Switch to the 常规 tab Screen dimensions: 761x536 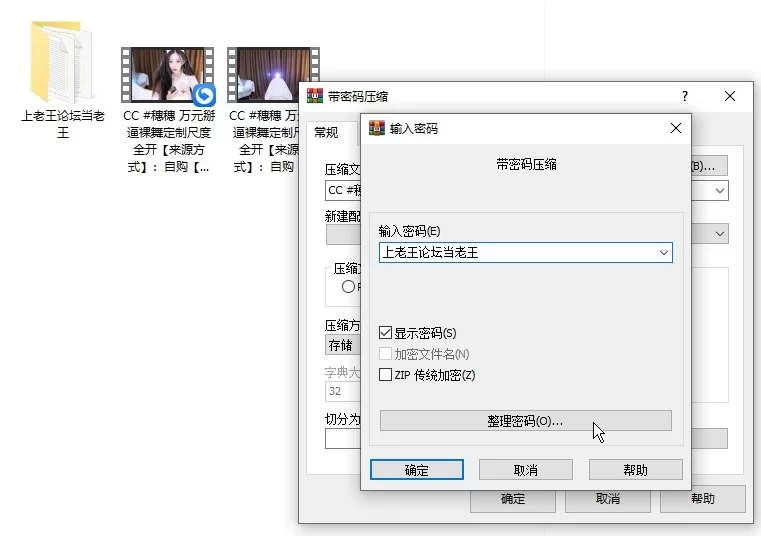326,133
